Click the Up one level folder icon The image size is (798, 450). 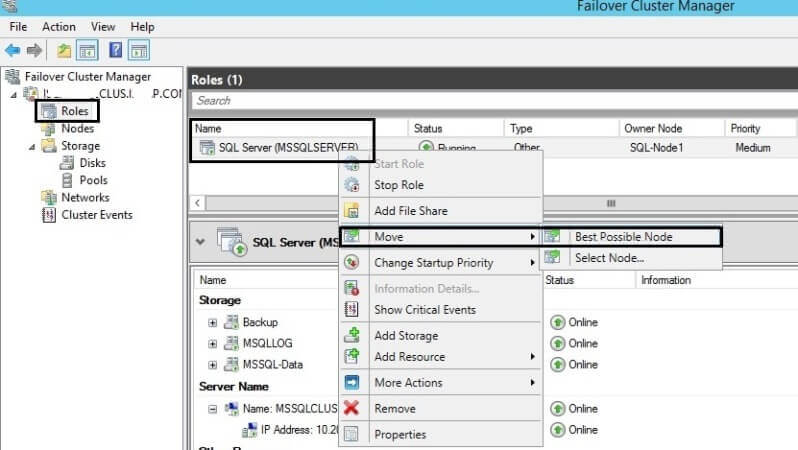click(64, 50)
